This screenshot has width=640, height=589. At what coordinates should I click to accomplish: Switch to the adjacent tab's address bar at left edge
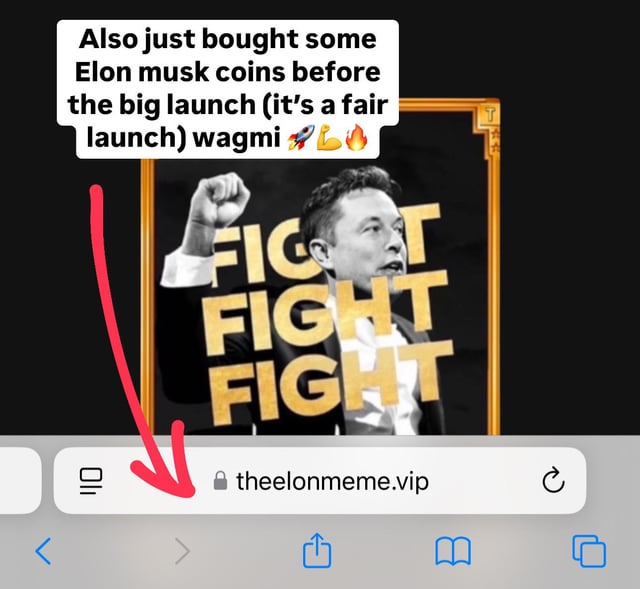(20, 480)
